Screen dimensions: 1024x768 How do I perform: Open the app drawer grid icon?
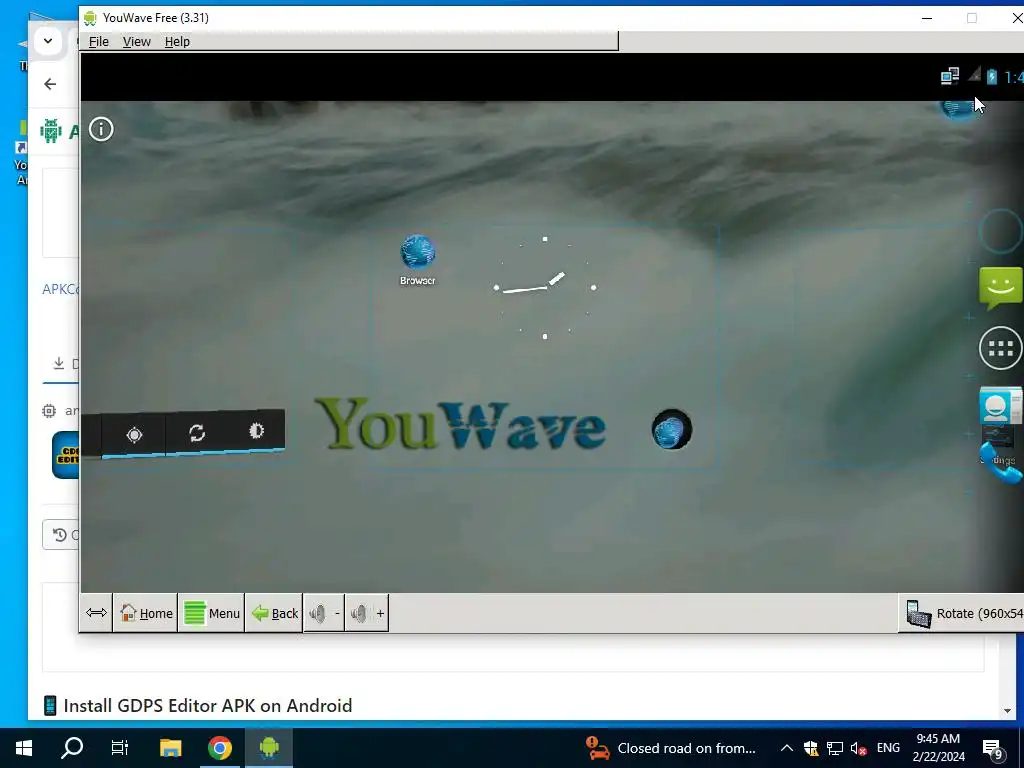coord(1000,349)
